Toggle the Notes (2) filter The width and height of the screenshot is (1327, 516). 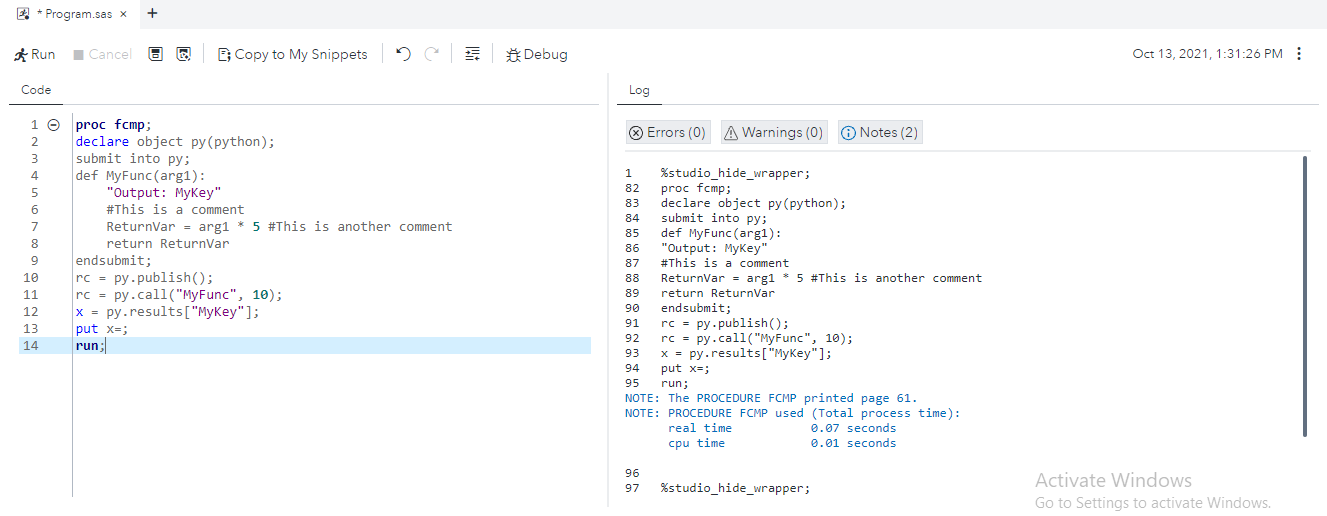click(879, 132)
